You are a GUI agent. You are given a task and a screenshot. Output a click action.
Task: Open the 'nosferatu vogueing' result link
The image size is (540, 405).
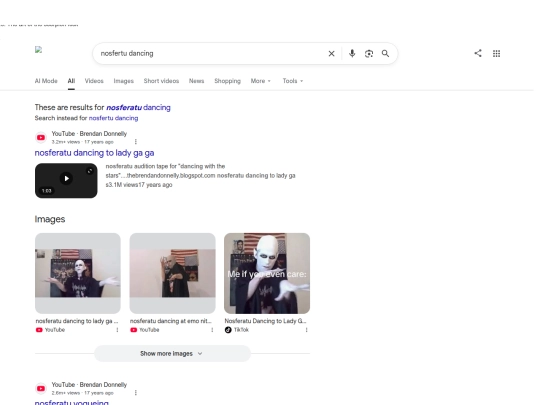click(72, 402)
